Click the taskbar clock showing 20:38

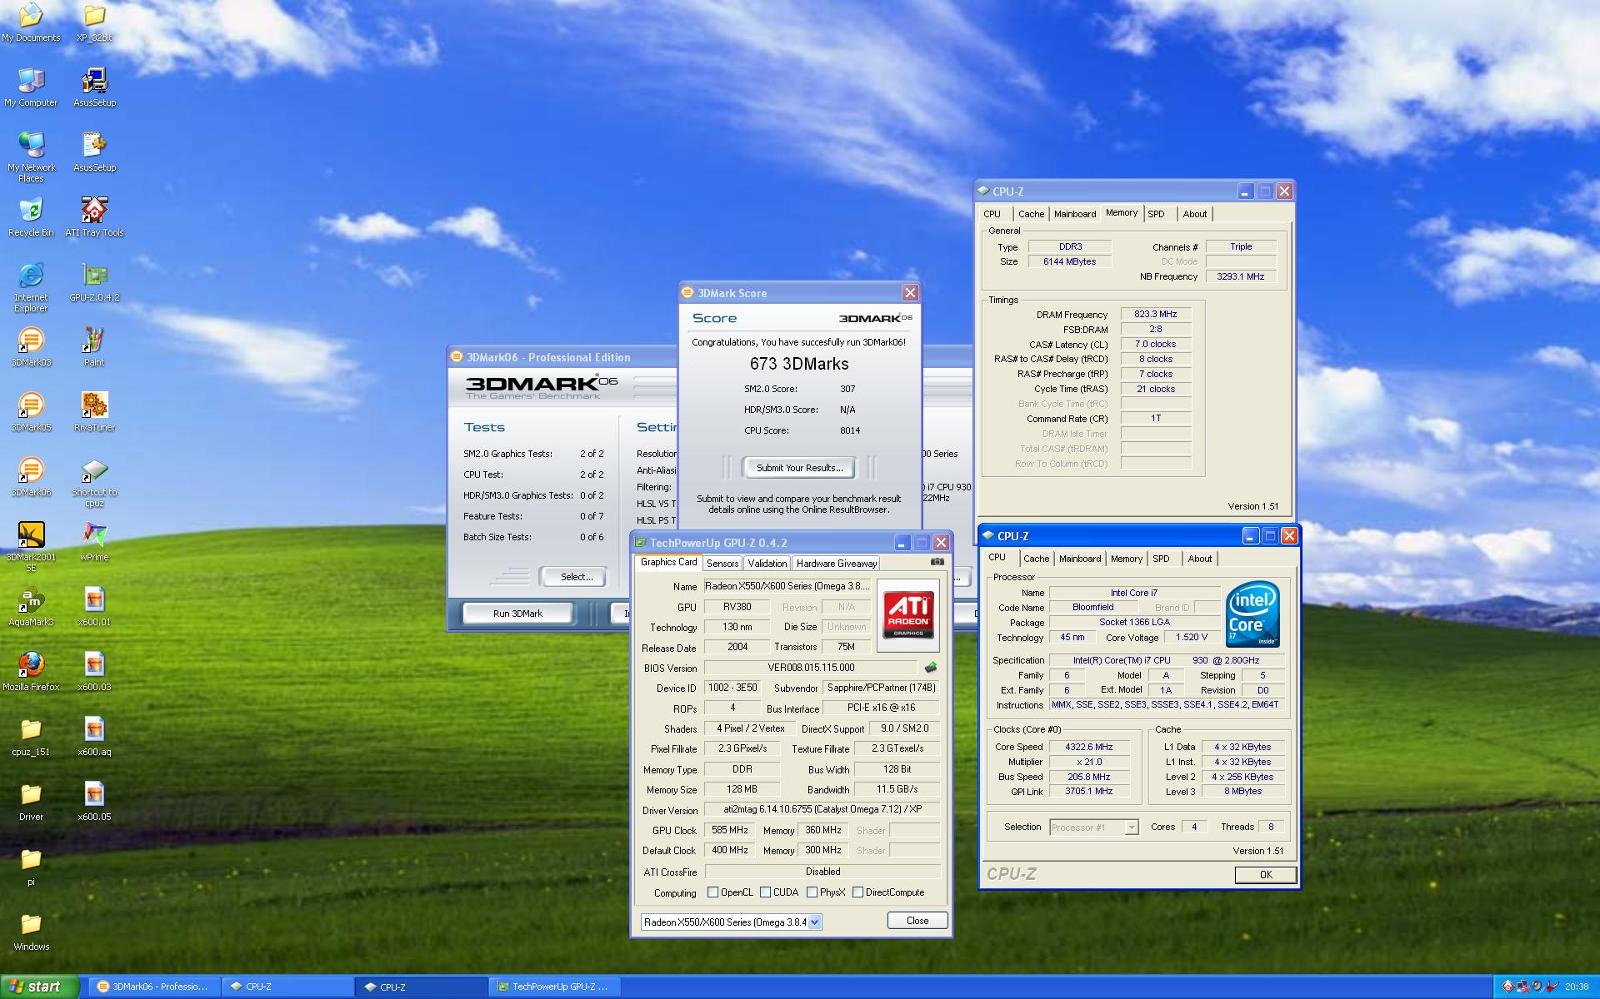(x=1577, y=986)
